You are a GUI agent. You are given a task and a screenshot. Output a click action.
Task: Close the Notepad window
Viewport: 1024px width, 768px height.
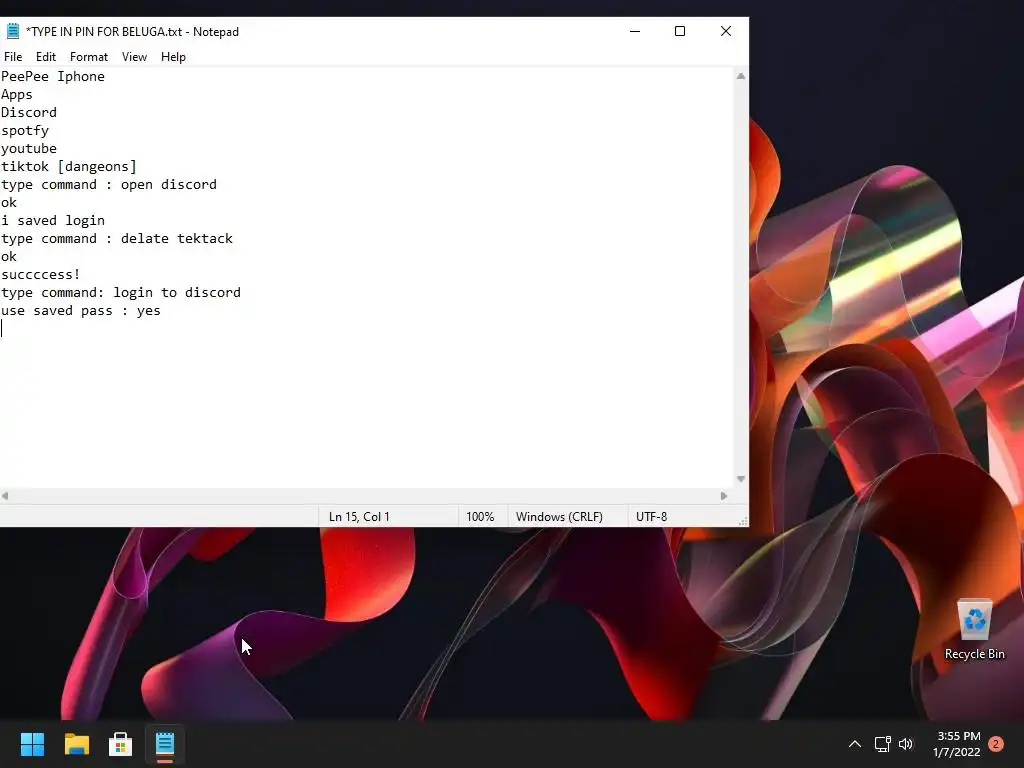726,31
